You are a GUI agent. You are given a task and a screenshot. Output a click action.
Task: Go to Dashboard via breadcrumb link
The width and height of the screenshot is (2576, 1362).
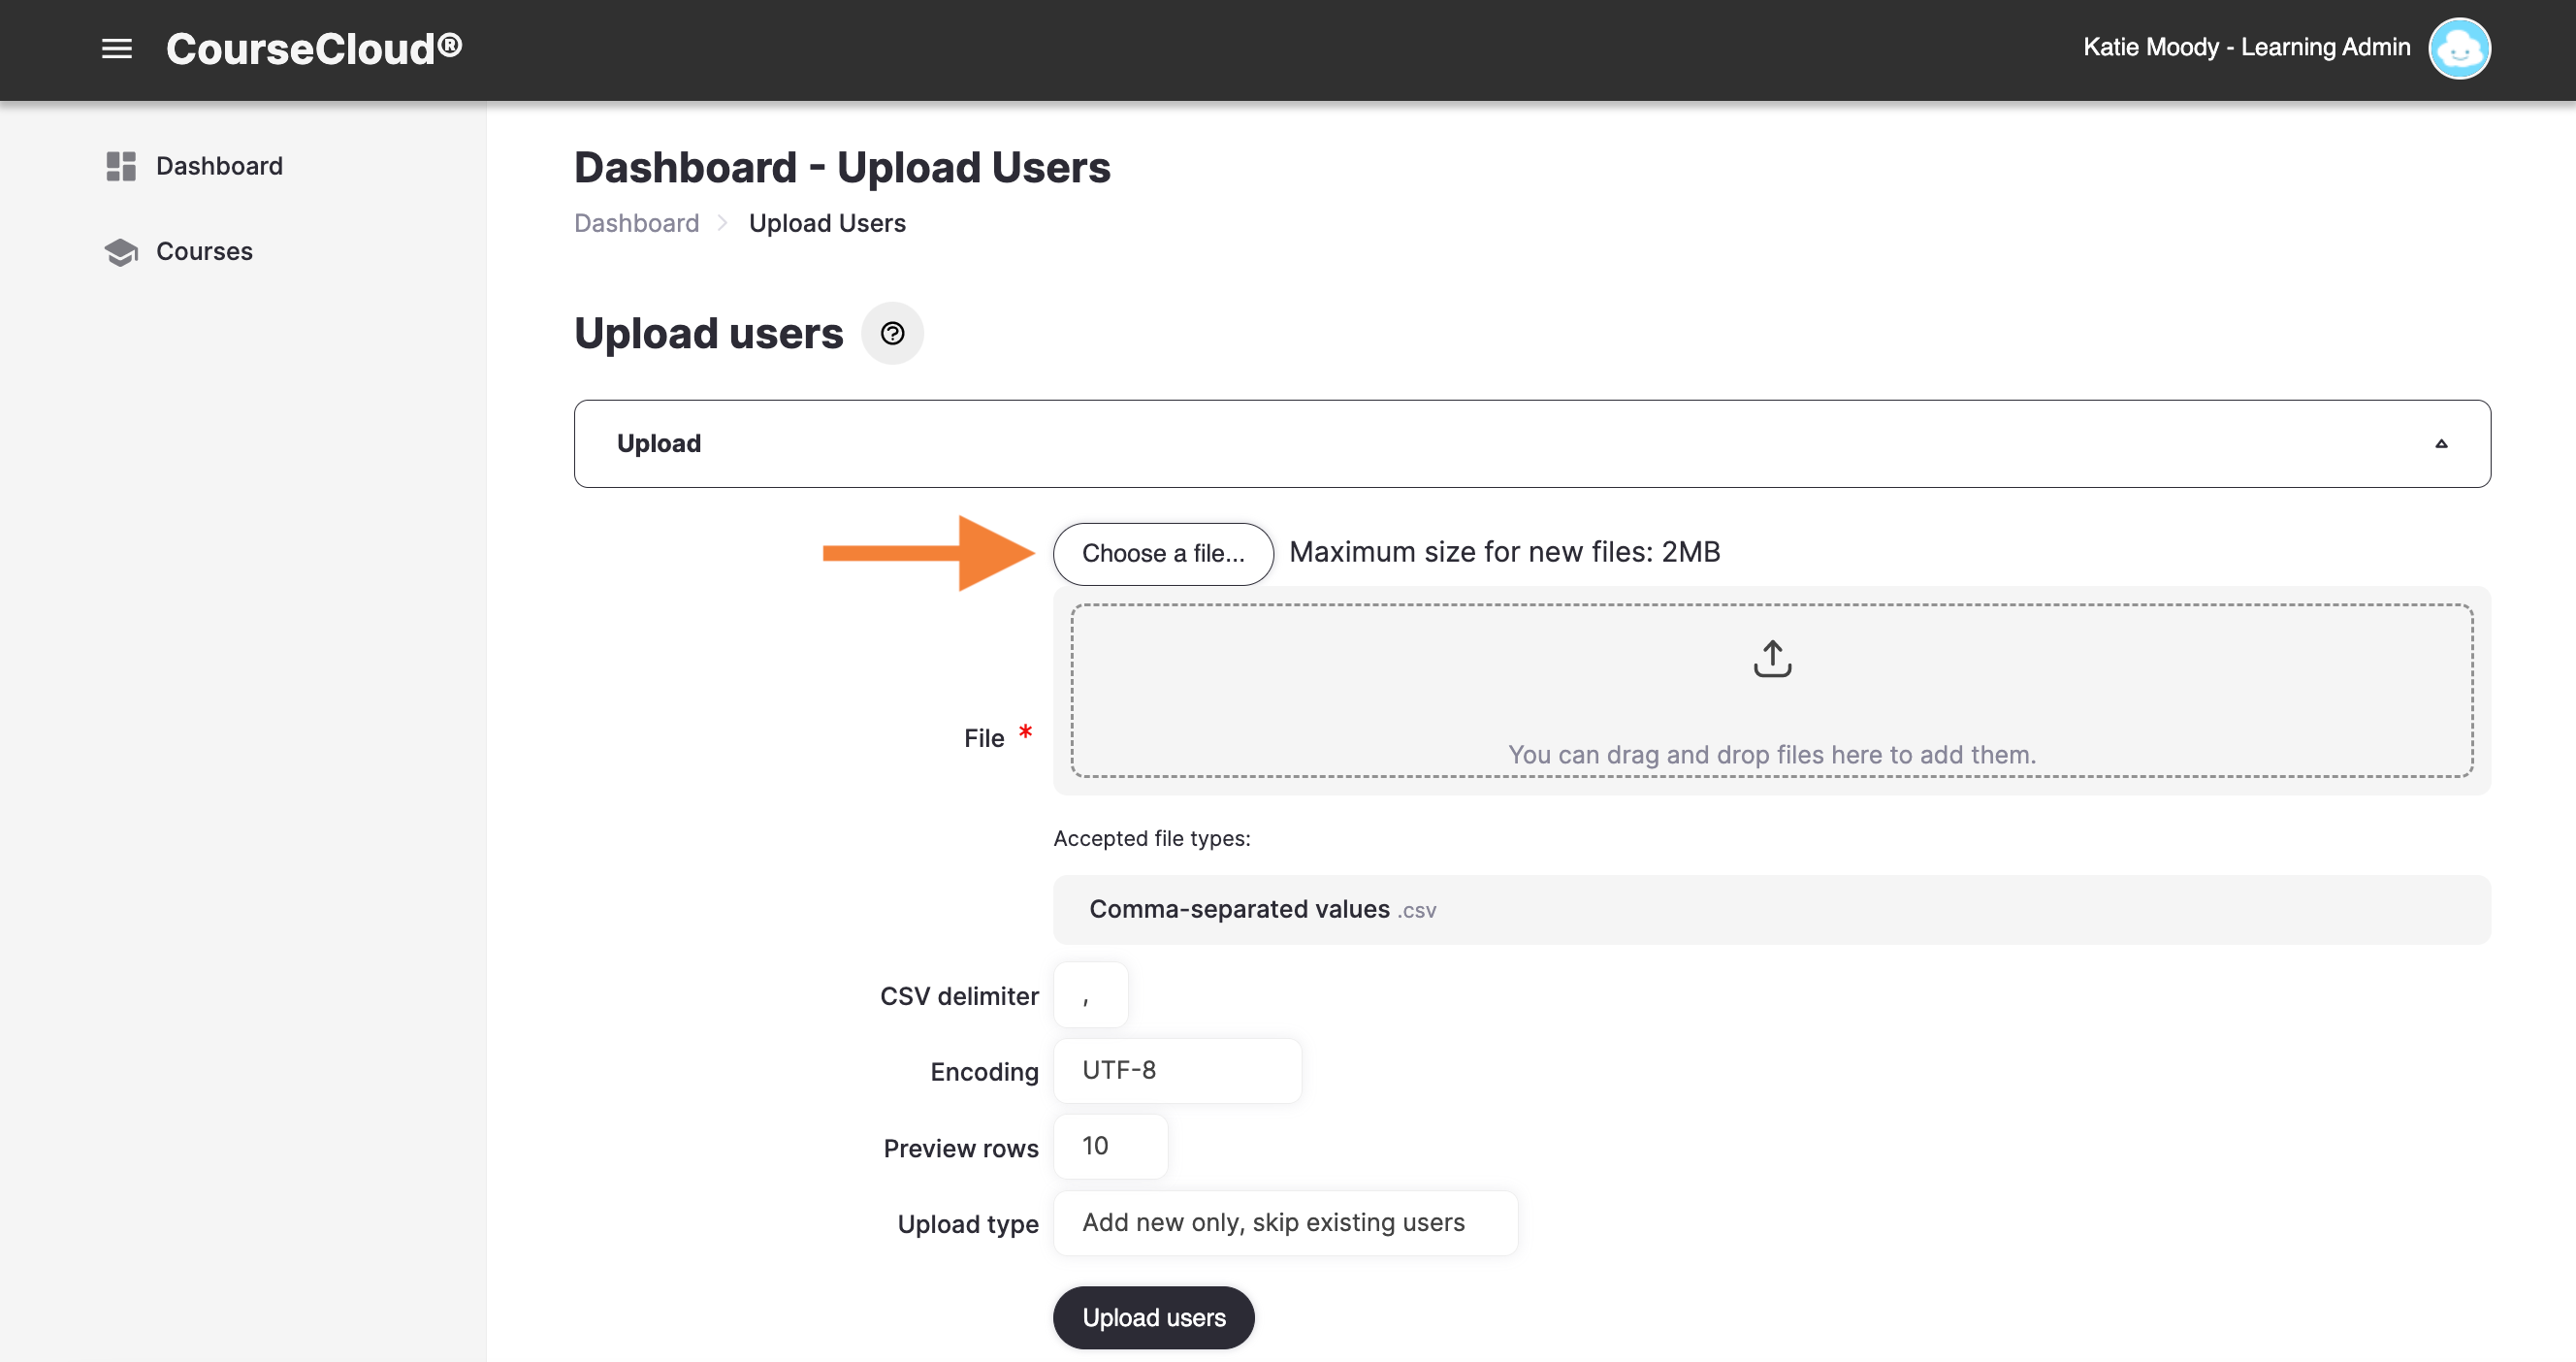pos(636,223)
